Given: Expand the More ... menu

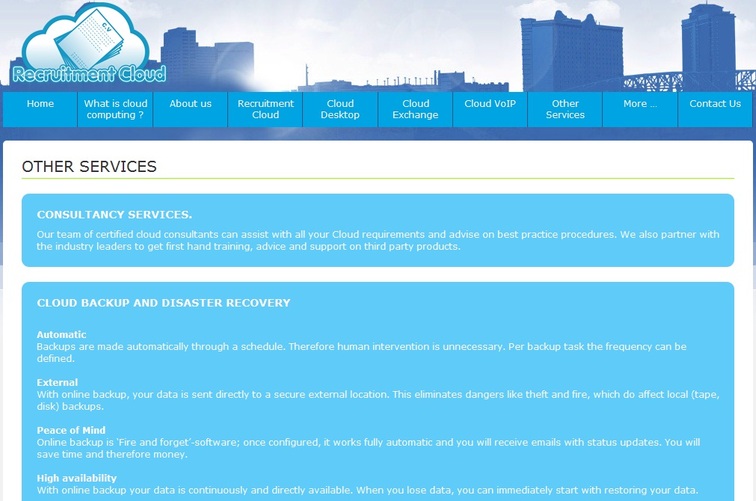Looking at the screenshot, I should point(640,109).
